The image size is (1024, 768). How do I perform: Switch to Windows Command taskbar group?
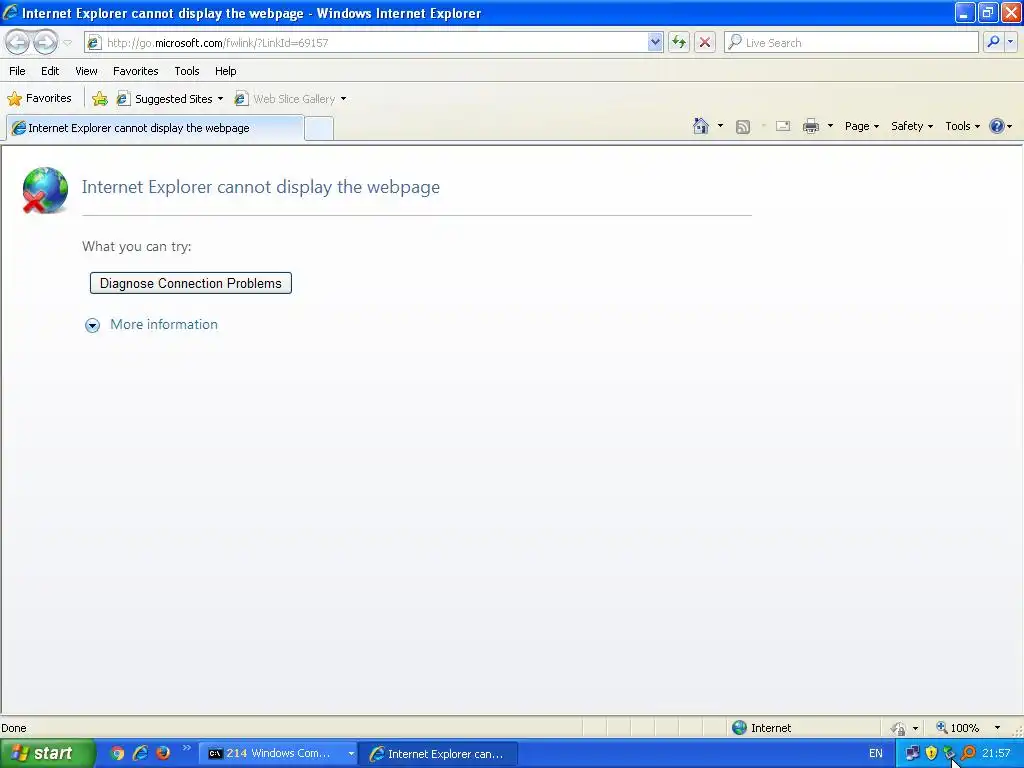[278, 754]
